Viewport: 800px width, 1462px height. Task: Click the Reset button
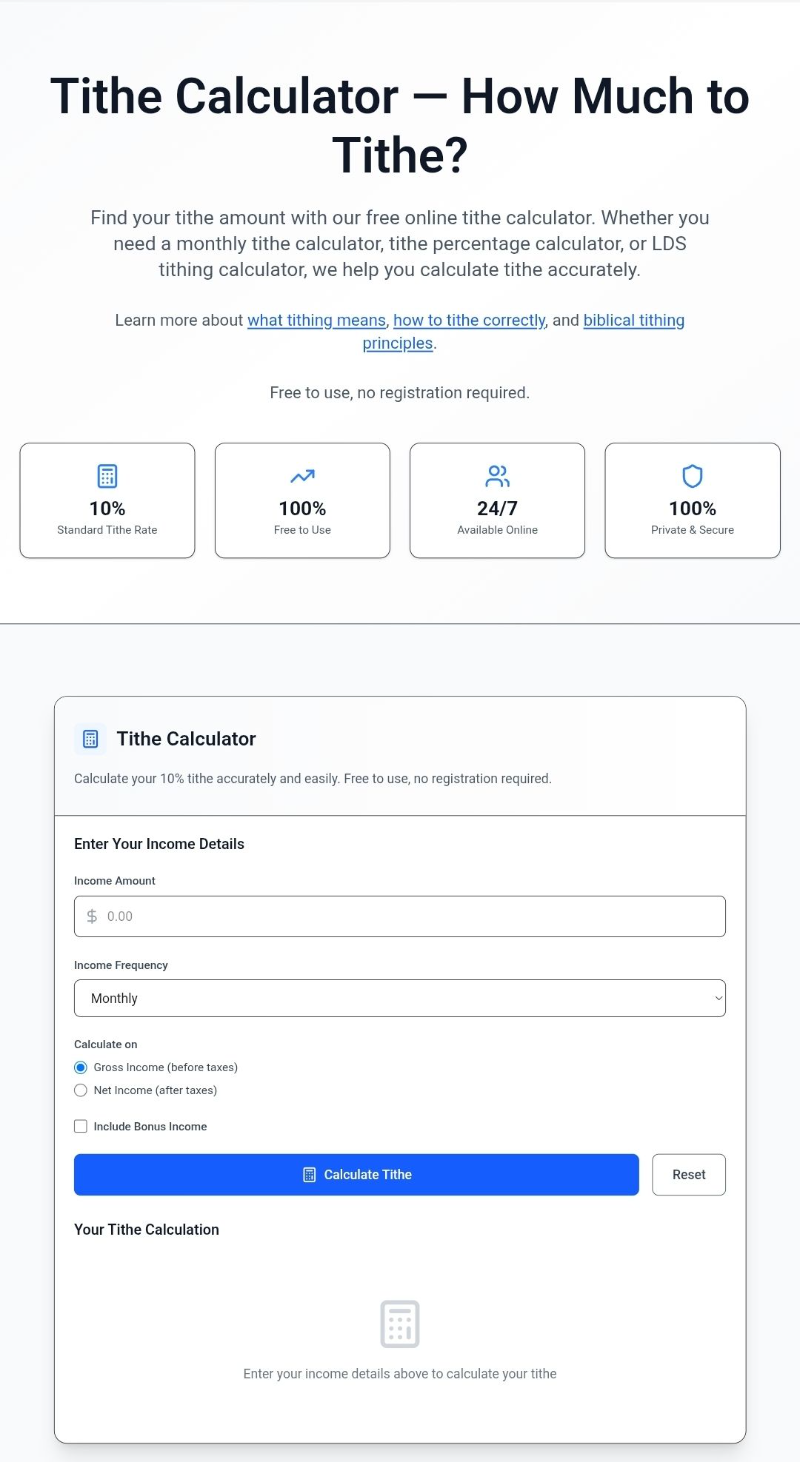tap(688, 1175)
